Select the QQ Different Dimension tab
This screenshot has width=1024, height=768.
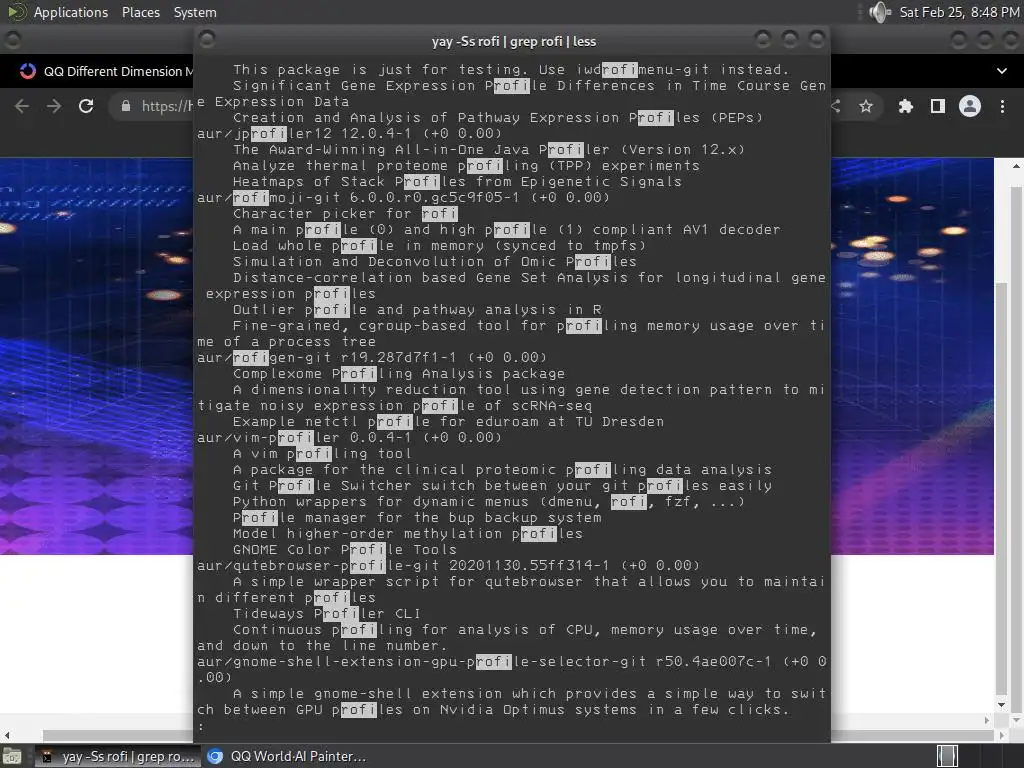click(x=108, y=71)
